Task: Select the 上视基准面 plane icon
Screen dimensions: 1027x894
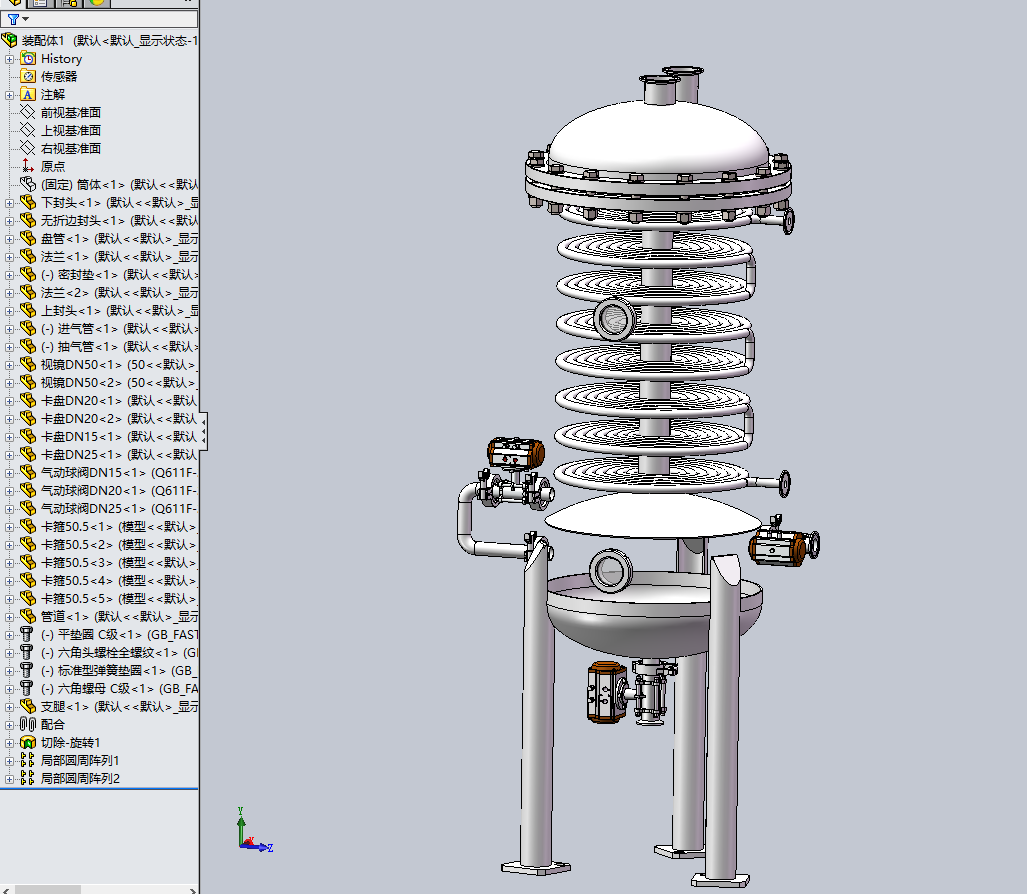Action: (x=28, y=130)
